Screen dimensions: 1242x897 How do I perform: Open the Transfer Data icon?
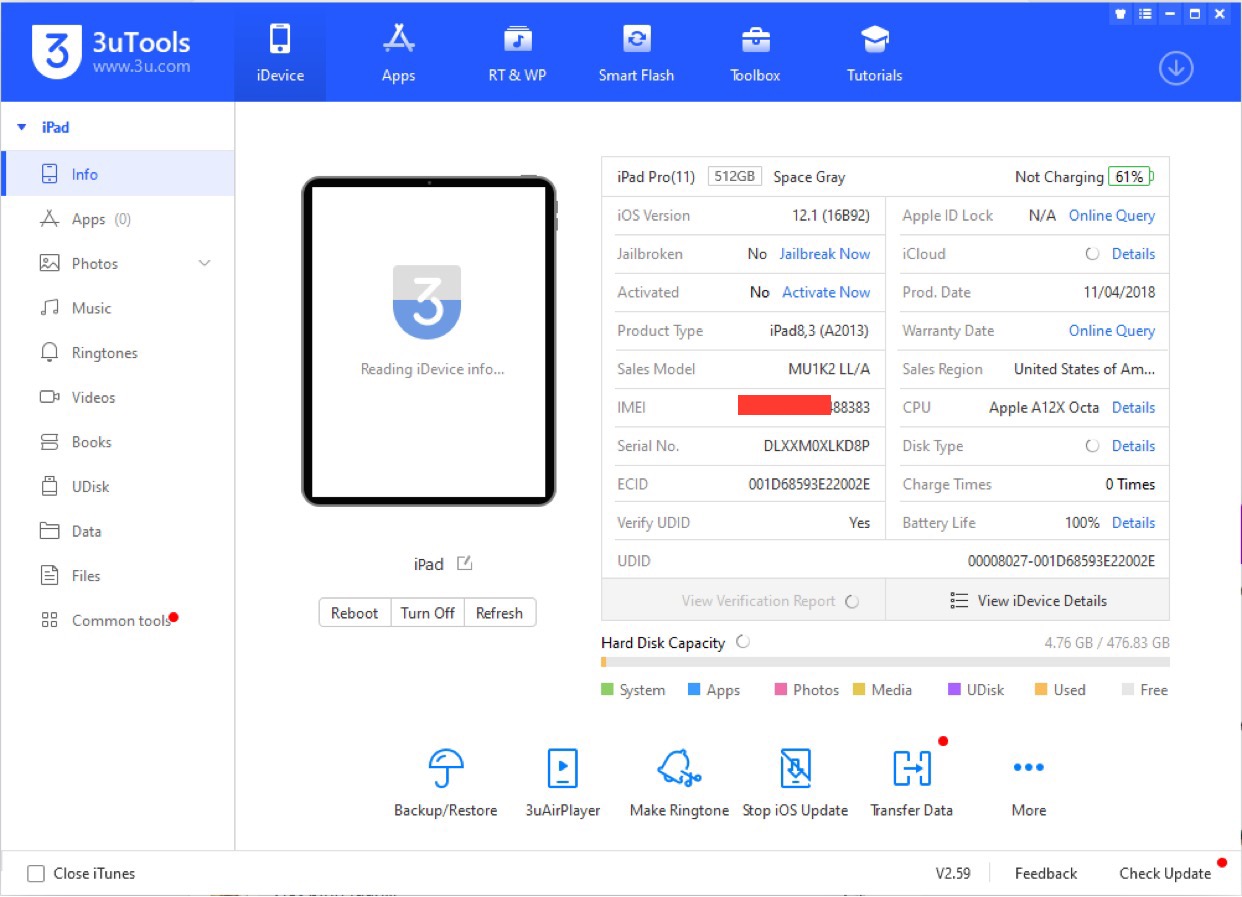[911, 768]
